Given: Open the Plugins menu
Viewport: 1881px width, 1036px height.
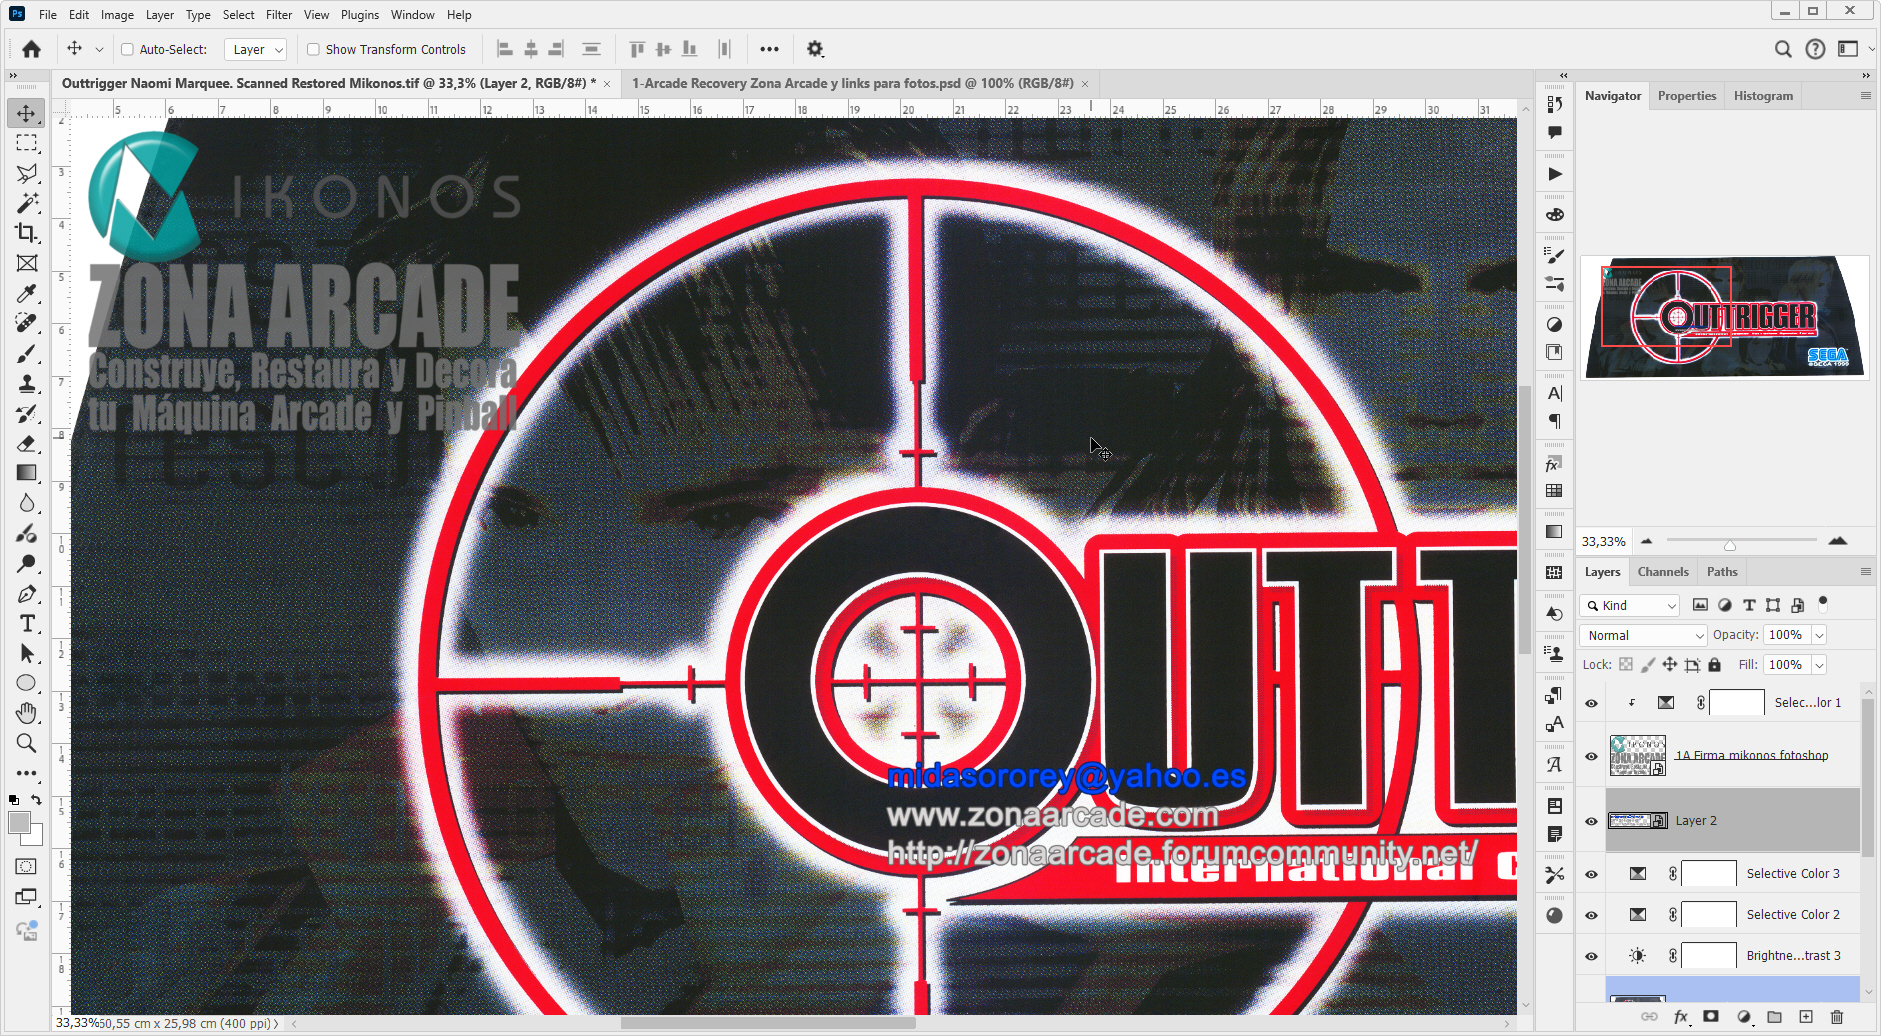Looking at the screenshot, I should 360,15.
